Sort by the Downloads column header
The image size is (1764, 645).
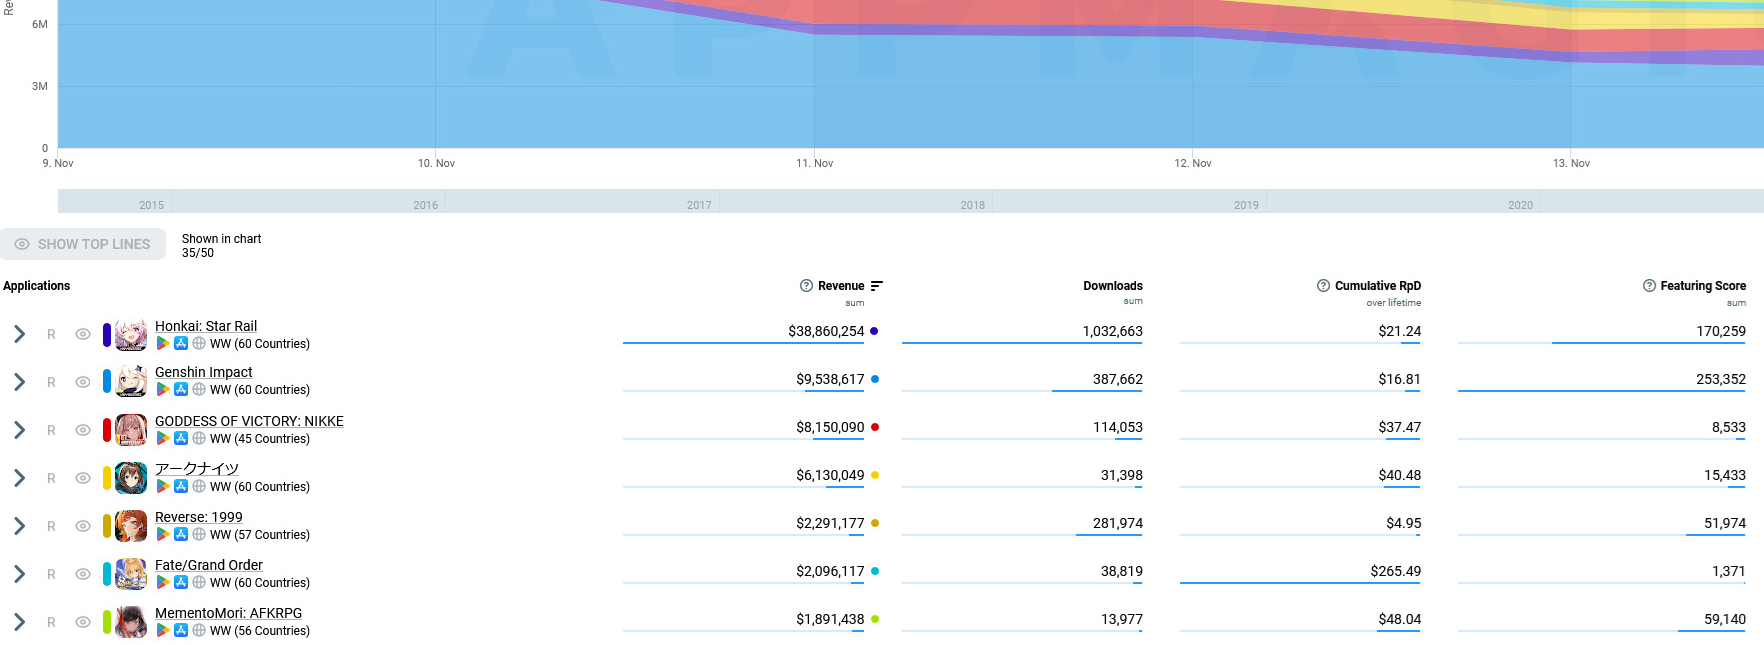[1112, 286]
